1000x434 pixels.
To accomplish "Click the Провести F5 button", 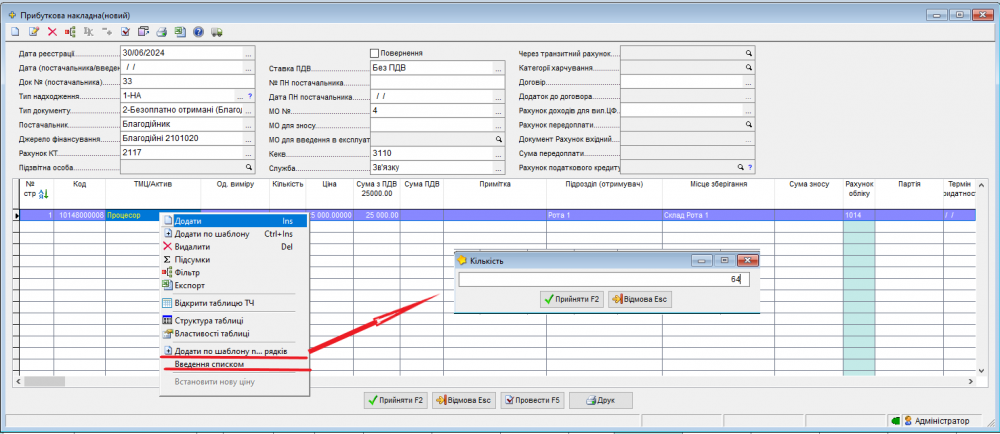I will click(535, 400).
